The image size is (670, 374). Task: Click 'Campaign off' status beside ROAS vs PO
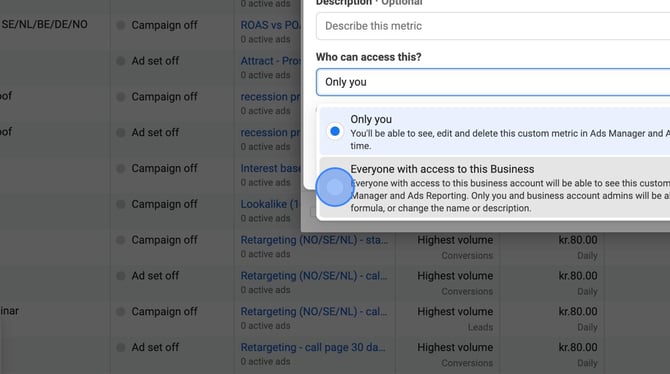point(164,25)
